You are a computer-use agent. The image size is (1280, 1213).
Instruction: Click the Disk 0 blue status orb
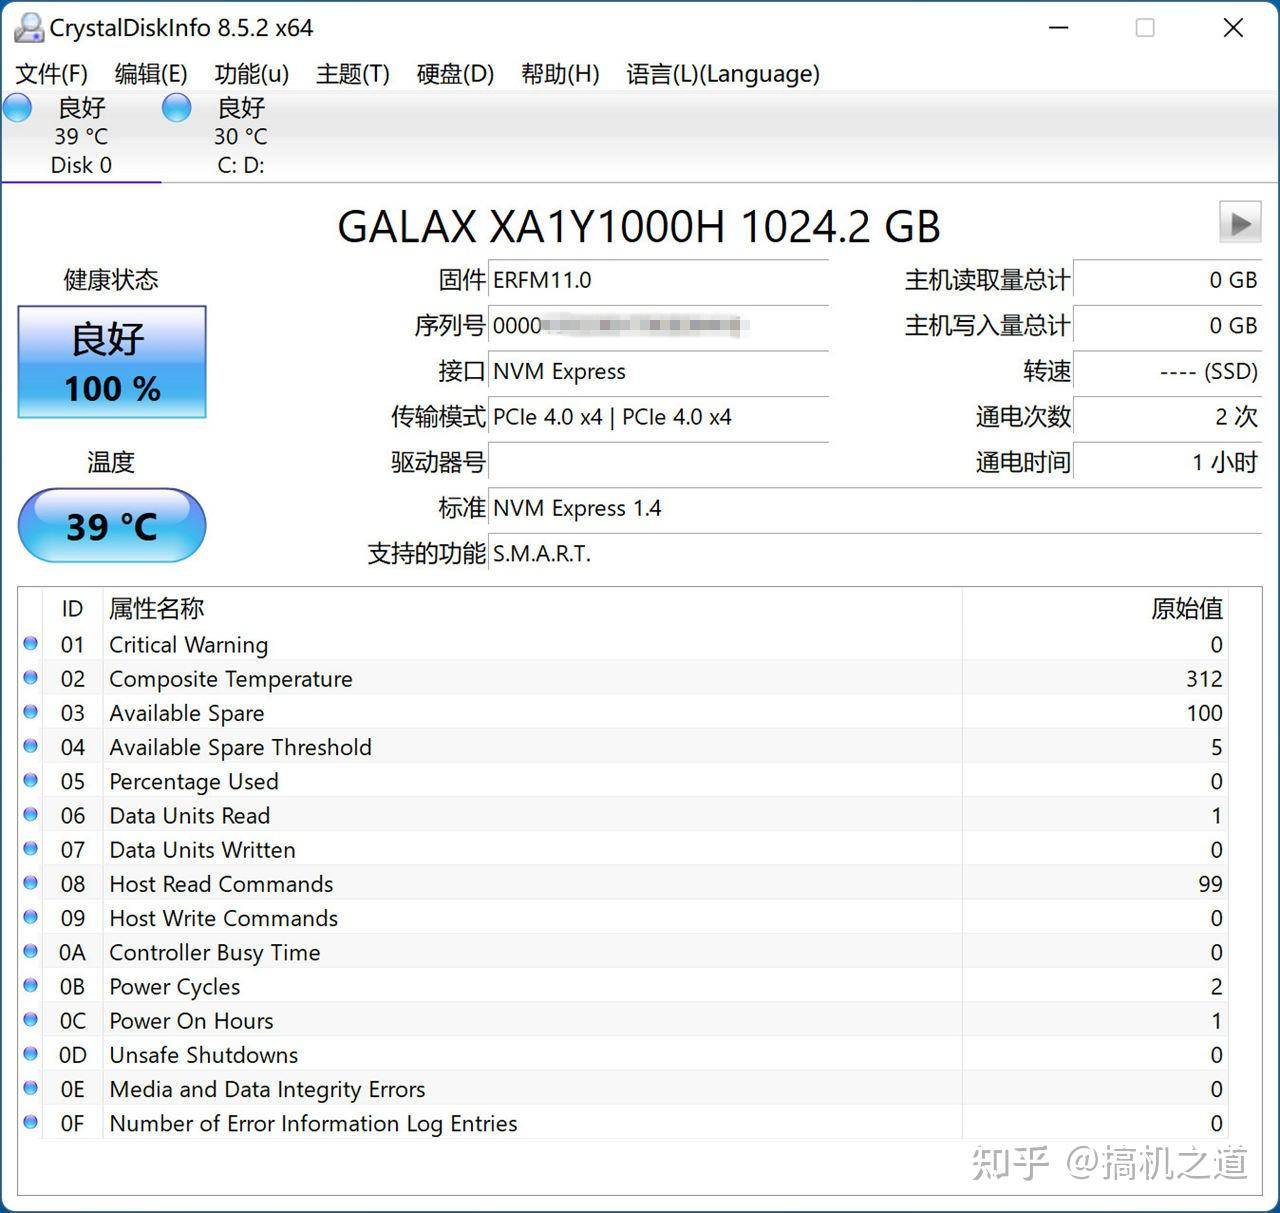point(17,107)
